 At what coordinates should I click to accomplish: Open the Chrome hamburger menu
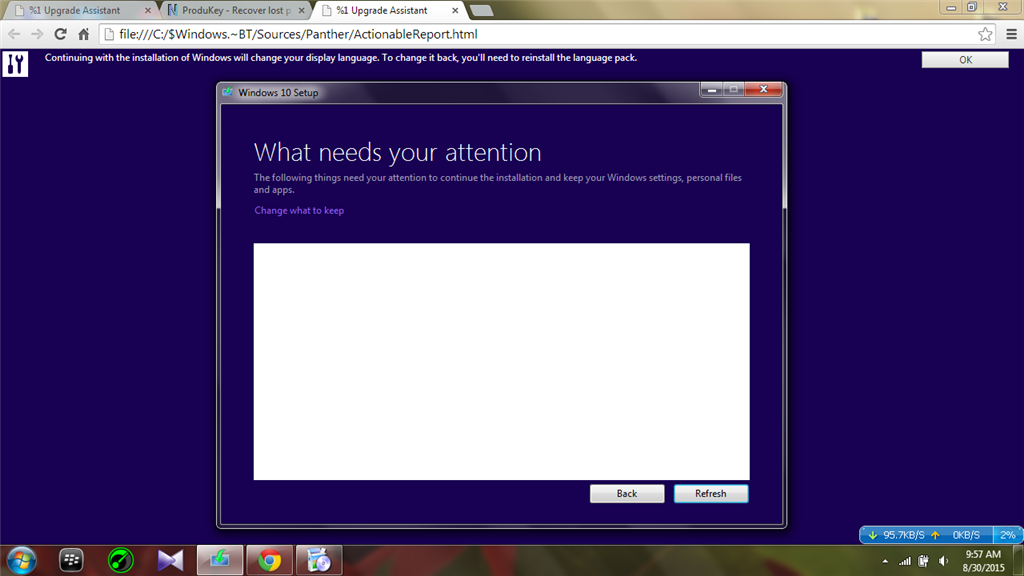click(x=1011, y=34)
